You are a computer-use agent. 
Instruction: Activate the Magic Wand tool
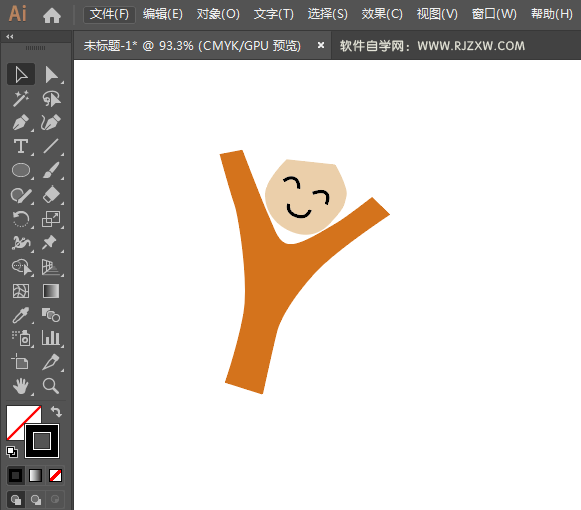[x=21, y=98]
